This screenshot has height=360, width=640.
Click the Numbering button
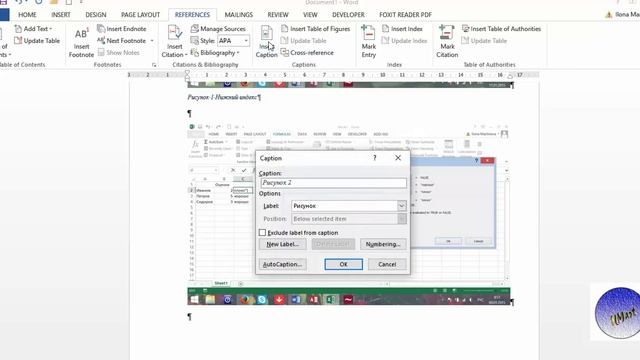tap(383, 244)
